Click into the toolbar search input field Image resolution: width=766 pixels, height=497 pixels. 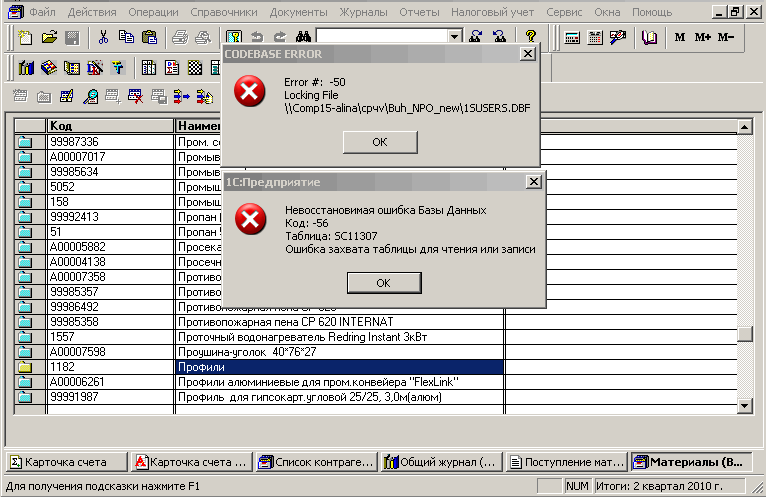[x=383, y=37]
